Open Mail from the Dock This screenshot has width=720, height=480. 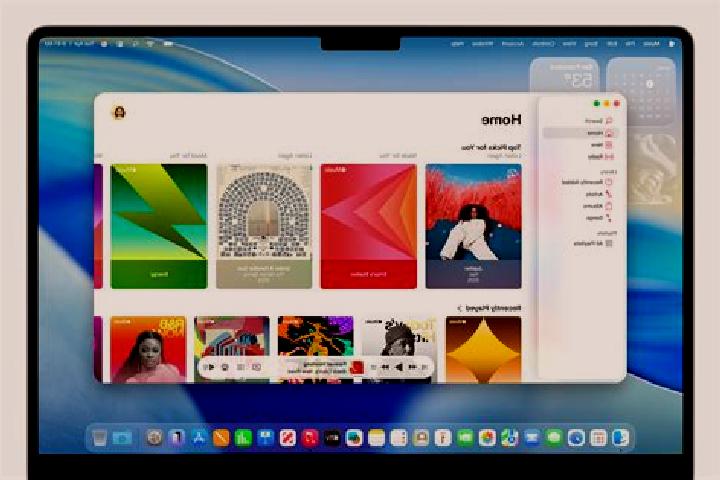pyautogui.click(x=531, y=437)
